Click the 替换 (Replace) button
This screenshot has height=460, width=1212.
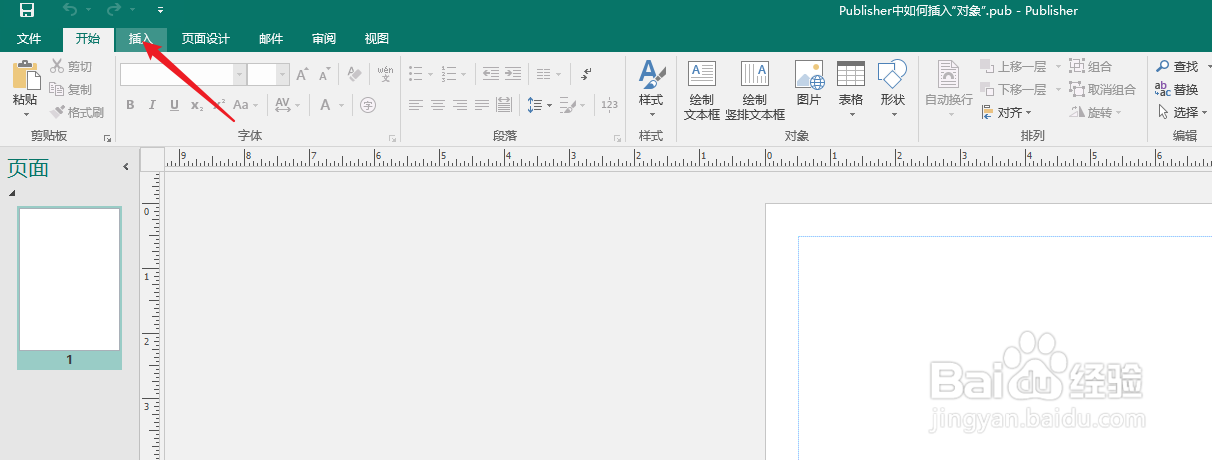pyautogui.click(x=1177, y=89)
